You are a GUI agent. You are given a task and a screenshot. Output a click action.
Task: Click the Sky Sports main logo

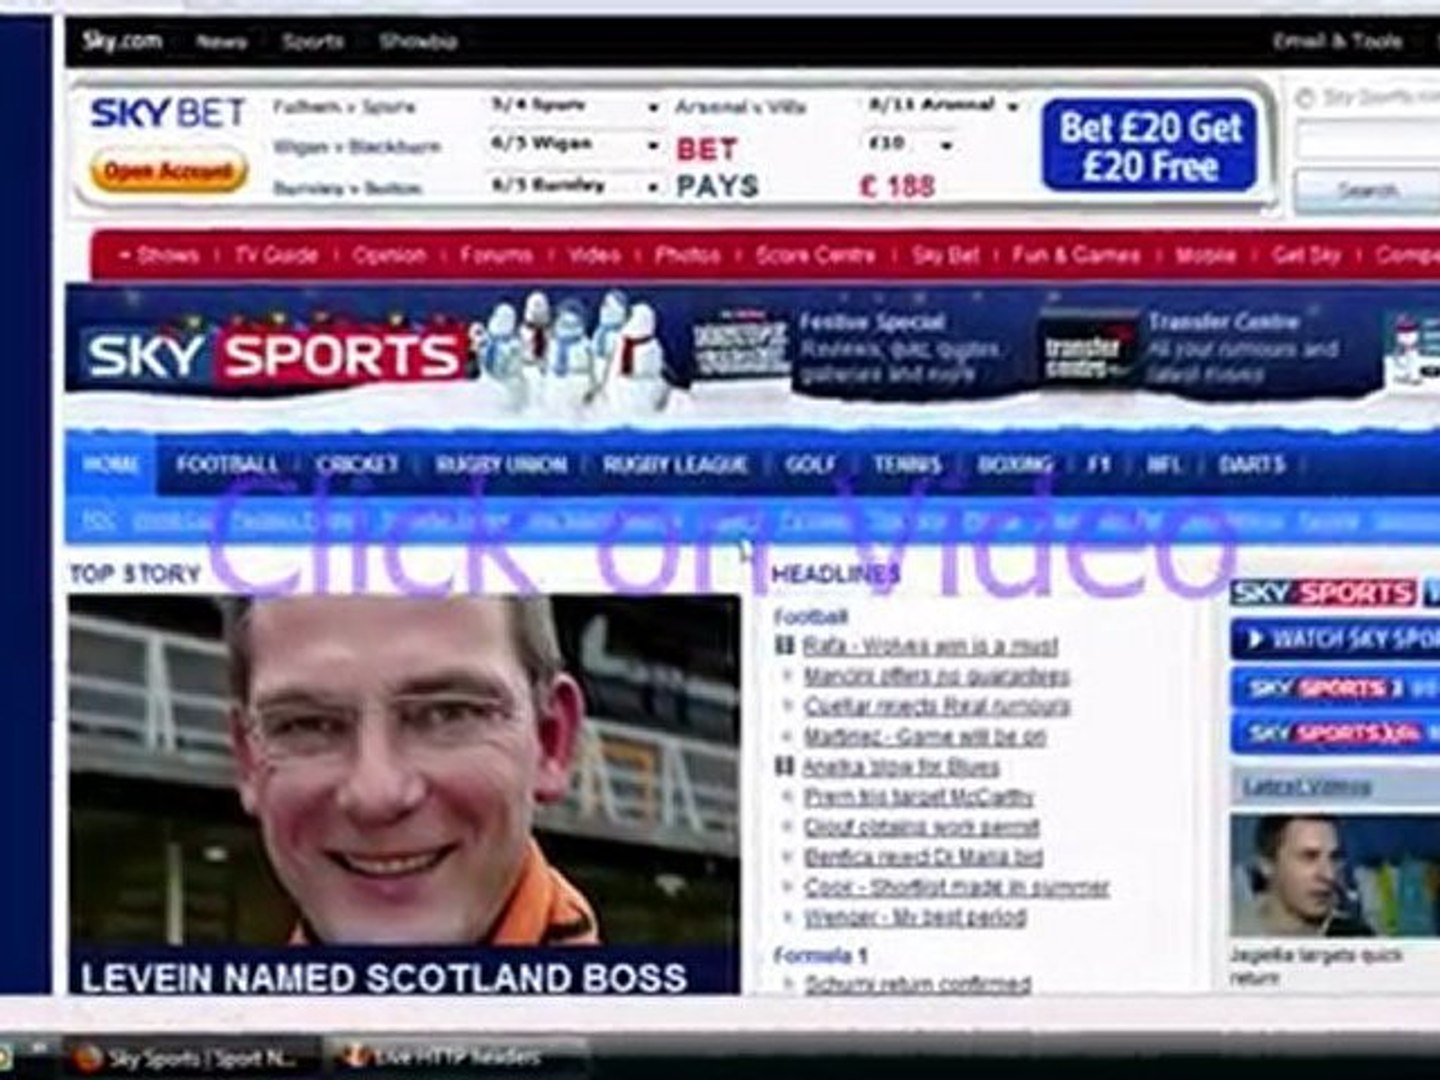(273, 356)
